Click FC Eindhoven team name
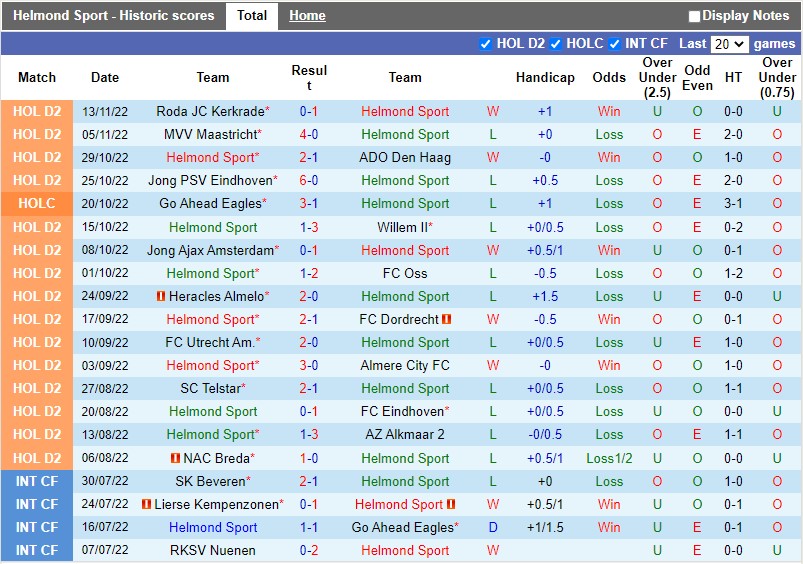Screen dimensions: 803x564 [x=403, y=411]
